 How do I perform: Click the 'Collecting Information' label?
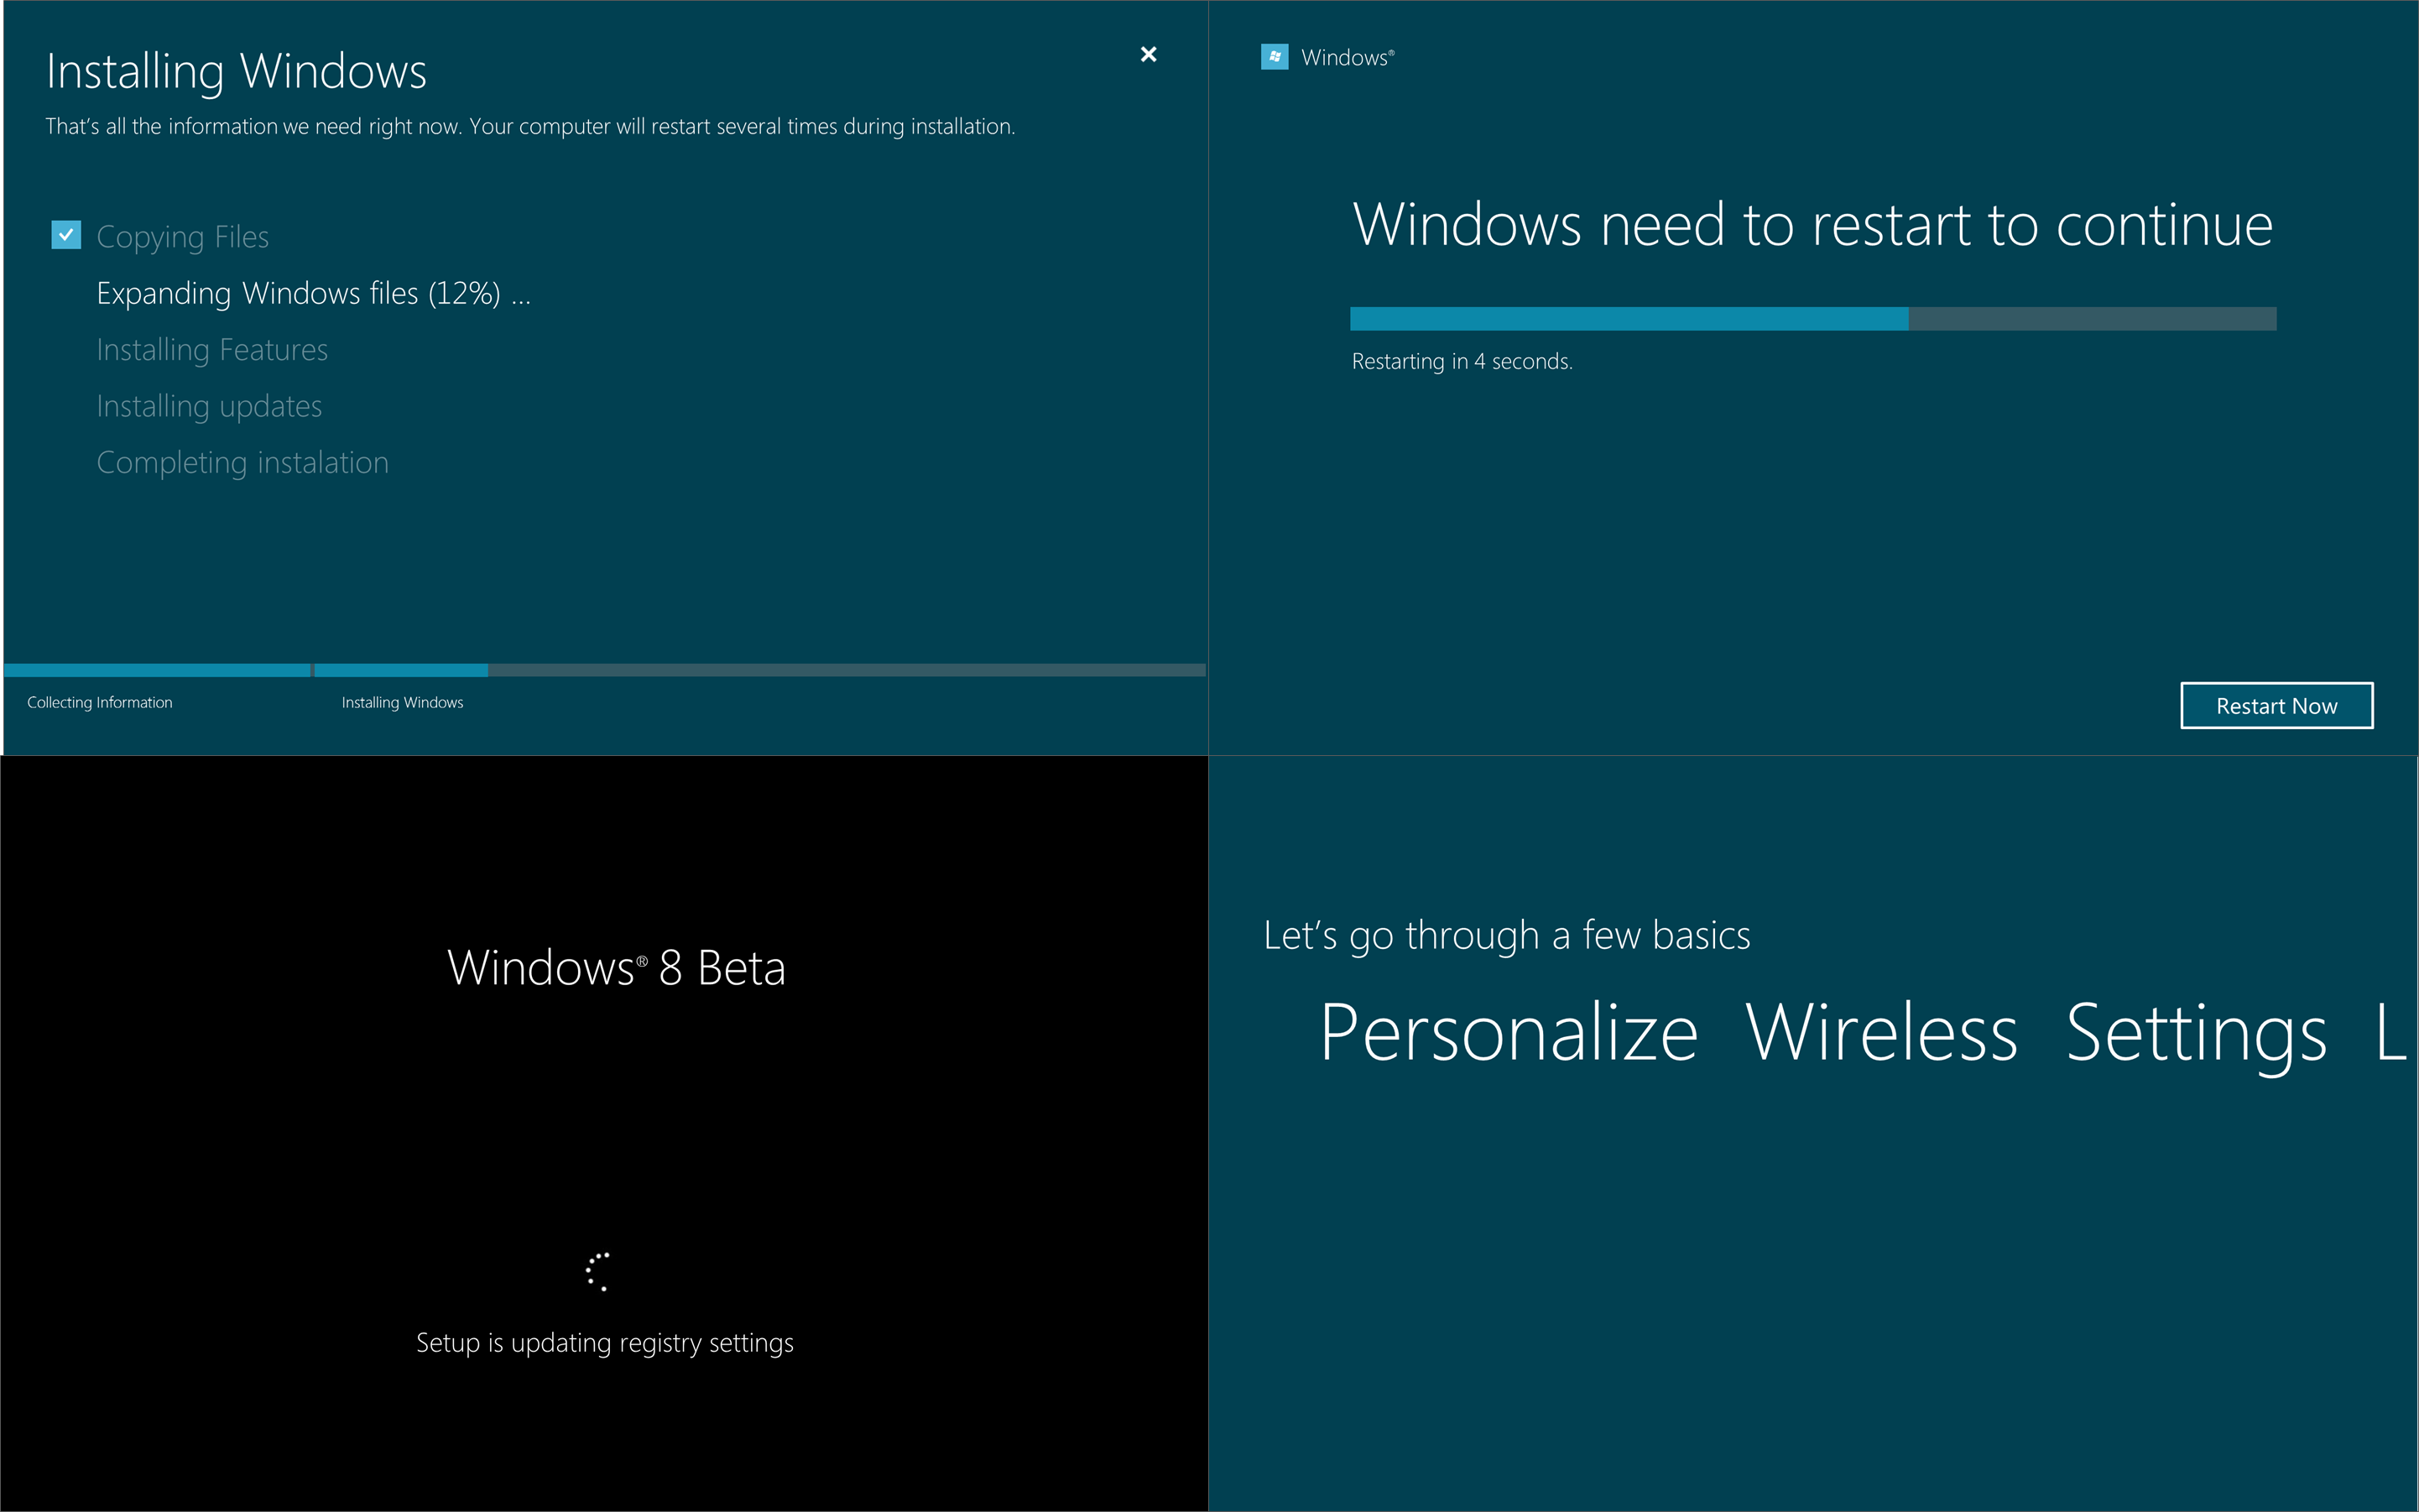coord(99,703)
